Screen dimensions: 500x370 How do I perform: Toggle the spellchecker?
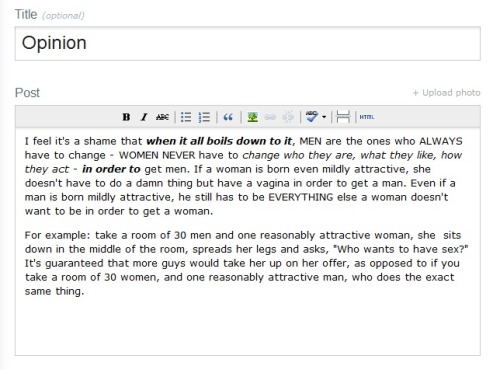click(312, 117)
